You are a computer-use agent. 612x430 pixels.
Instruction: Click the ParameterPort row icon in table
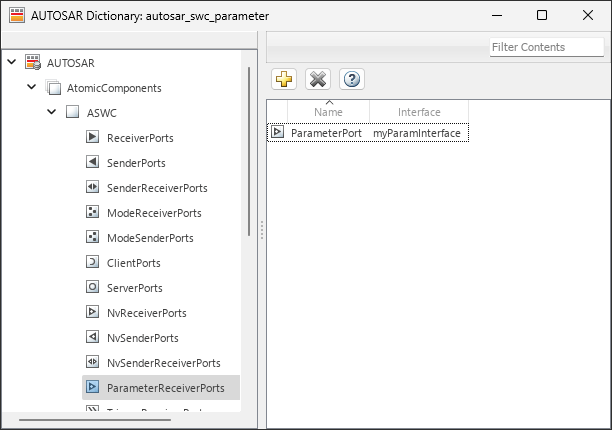[x=277, y=132]
